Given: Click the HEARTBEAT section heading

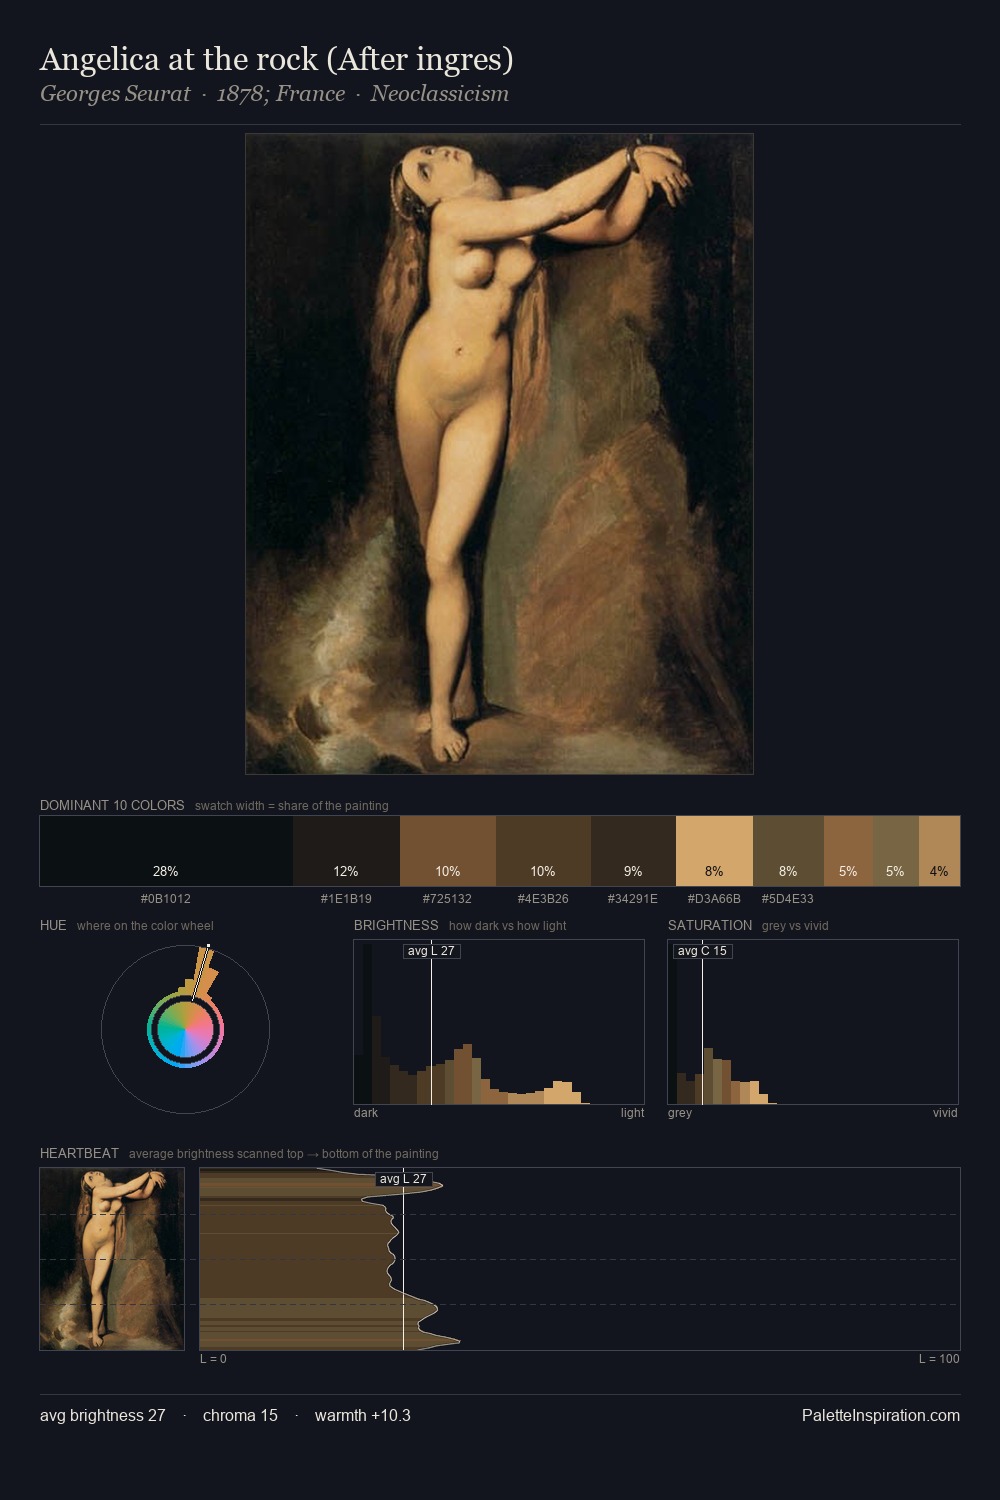Looking at the screenshot, I should point(79,1153).
